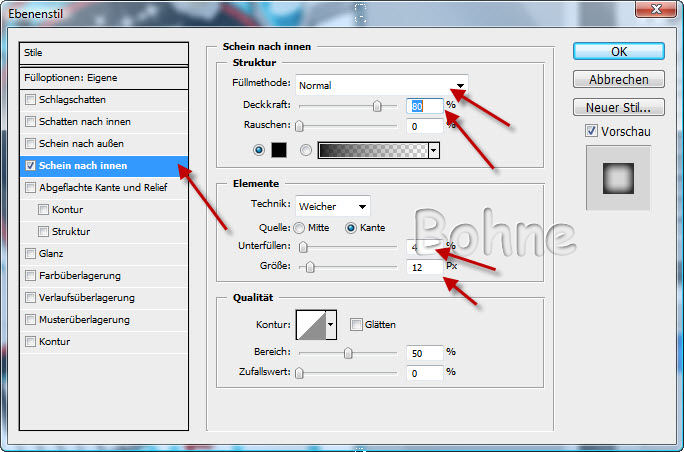Image resolution: width=684 pixels, height=452 pixels.
Task: Open the gradient picker dropdown arrow
Action: [433, 151]
